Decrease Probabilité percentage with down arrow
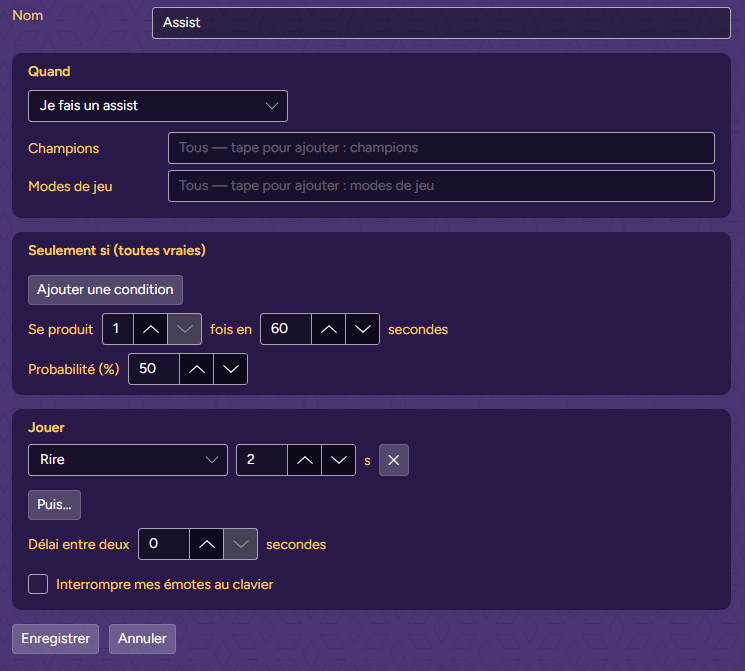 [230, 369]
